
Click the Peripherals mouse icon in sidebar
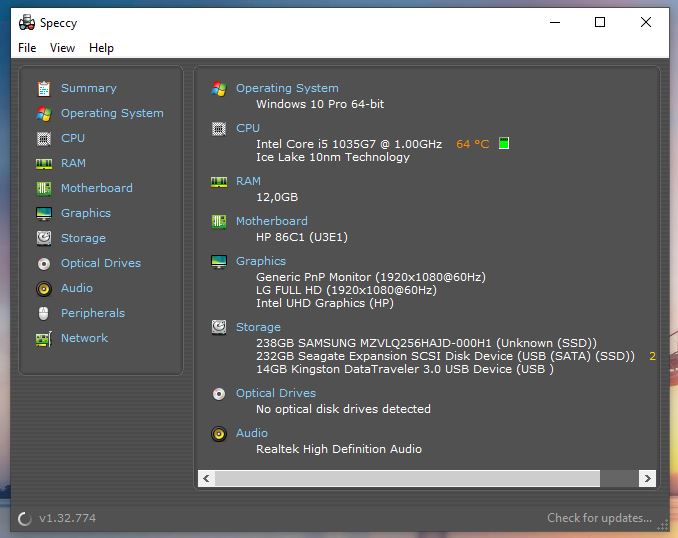click(43, 313)
